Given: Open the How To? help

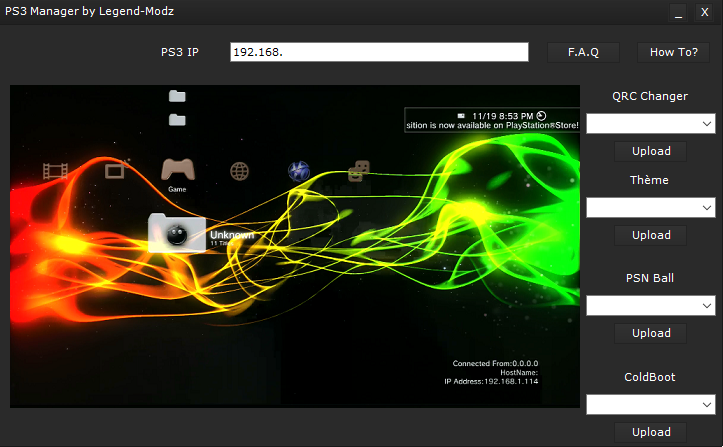Looking at the screenshot, I should point(673,52).
